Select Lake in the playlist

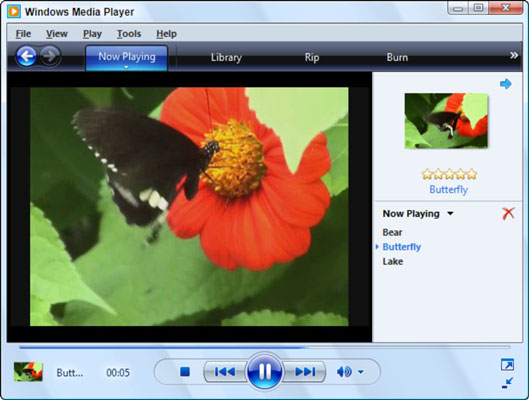[393, 261]
